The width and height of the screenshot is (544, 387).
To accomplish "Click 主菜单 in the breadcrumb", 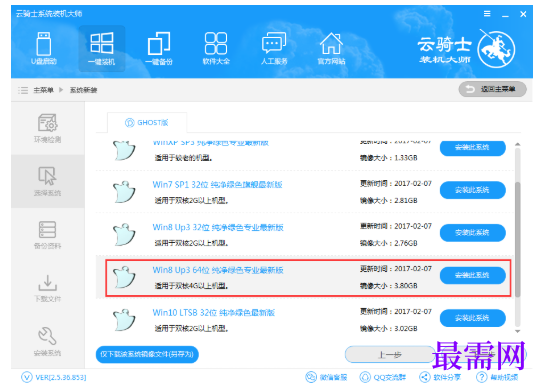I will tap(43, 90).
